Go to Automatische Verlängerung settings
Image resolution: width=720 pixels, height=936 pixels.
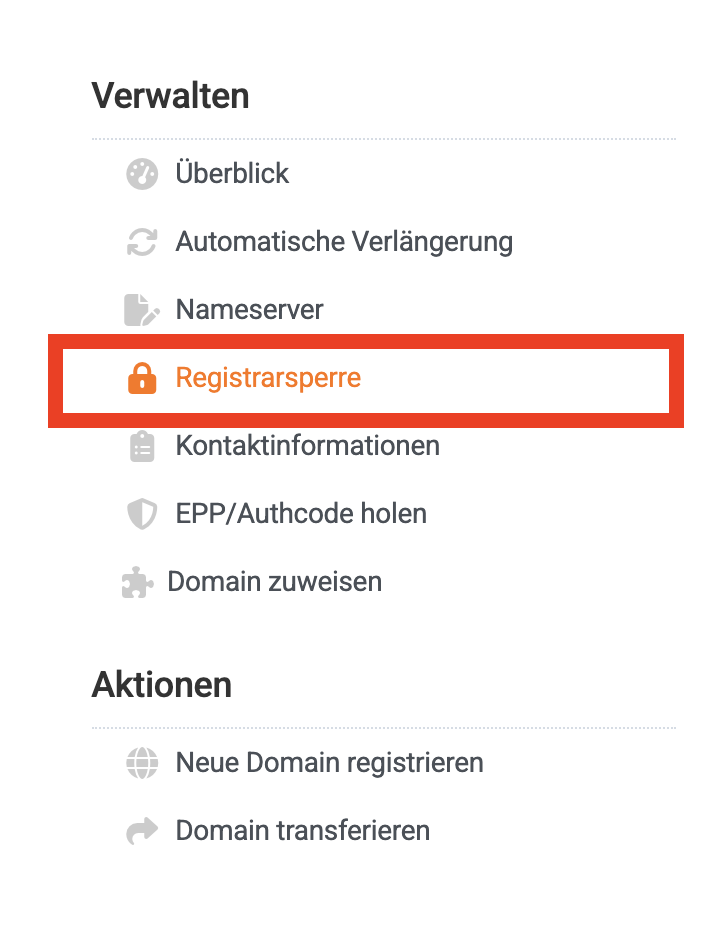[344, 242]
